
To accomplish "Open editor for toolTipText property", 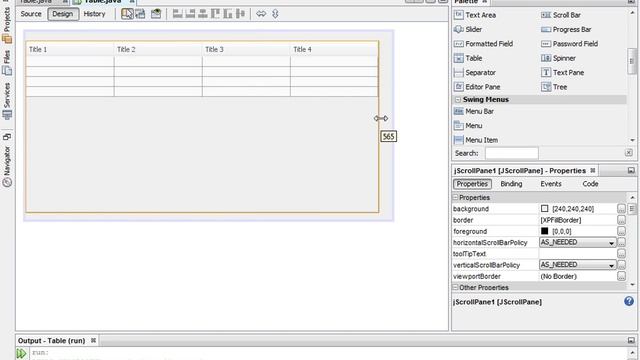I will click(621, 254).
